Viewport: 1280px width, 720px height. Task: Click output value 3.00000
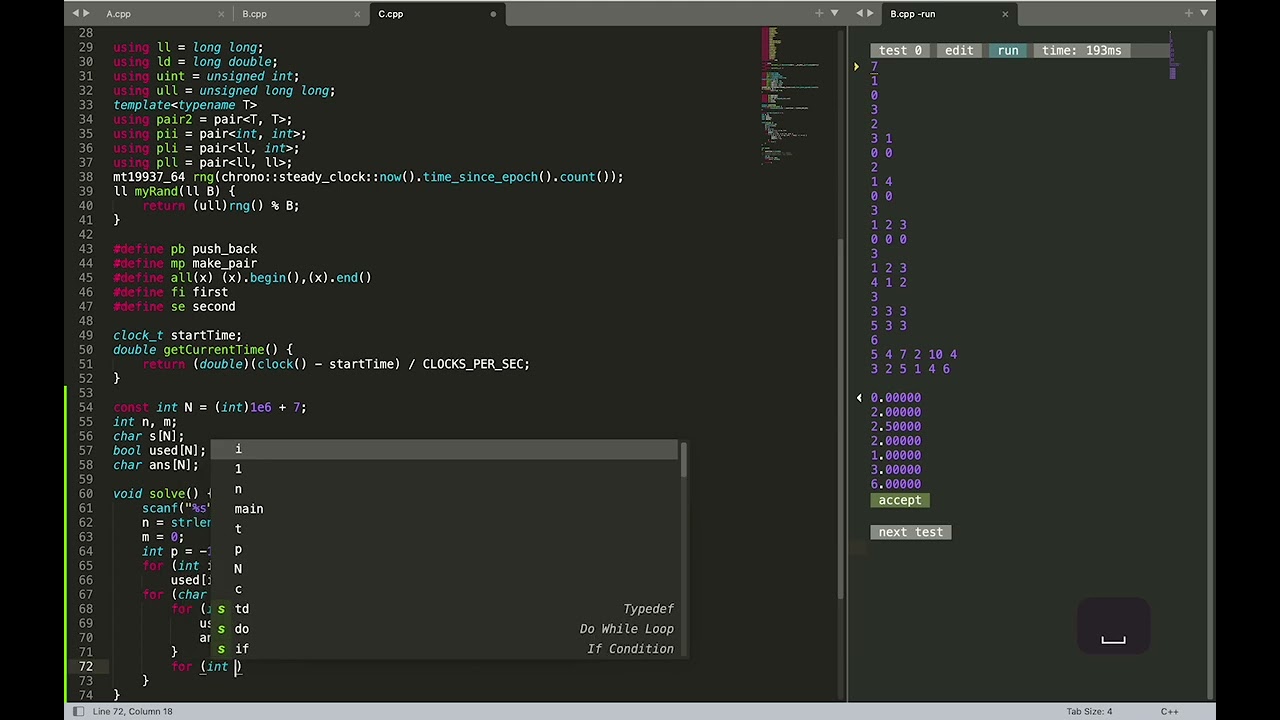coord(896,470)
